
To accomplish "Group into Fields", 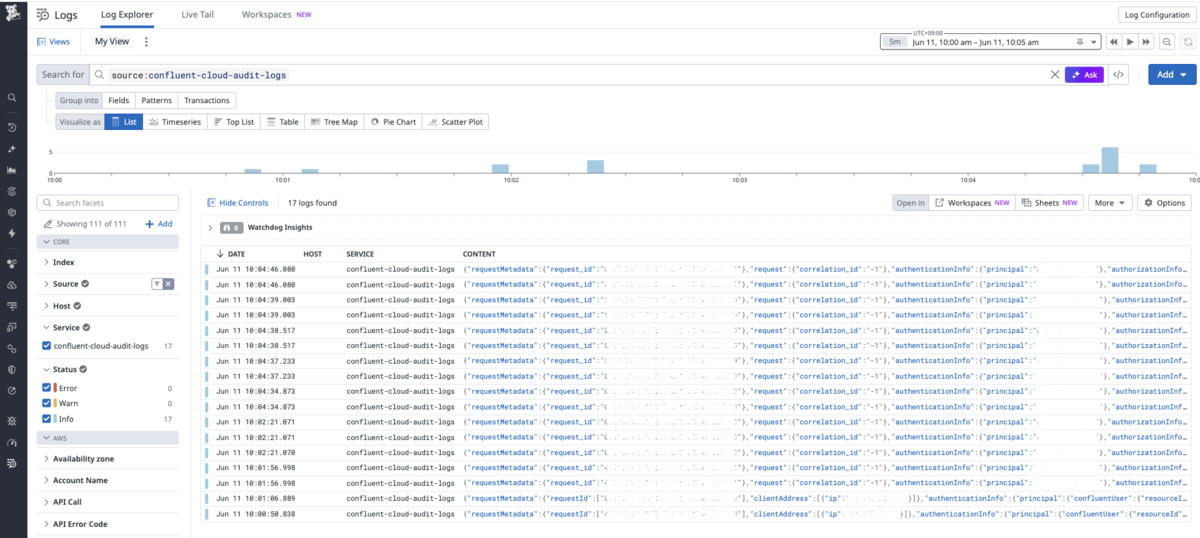I will point(118,101).
